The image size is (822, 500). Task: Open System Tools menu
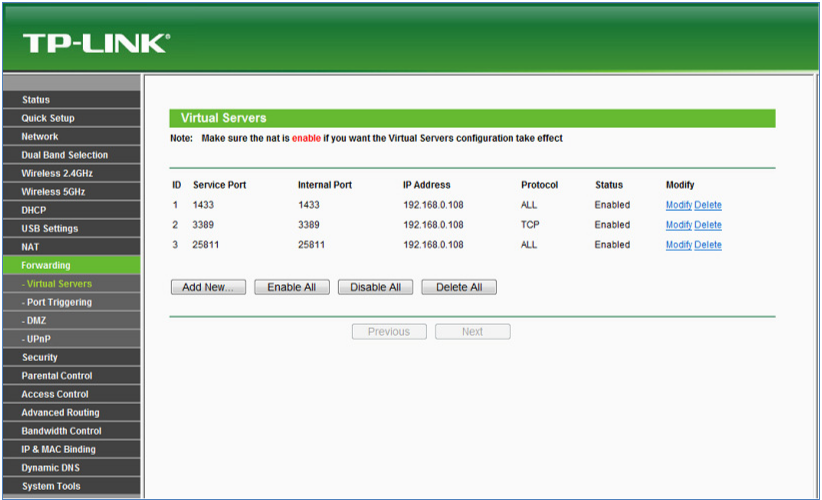(72, 486)
